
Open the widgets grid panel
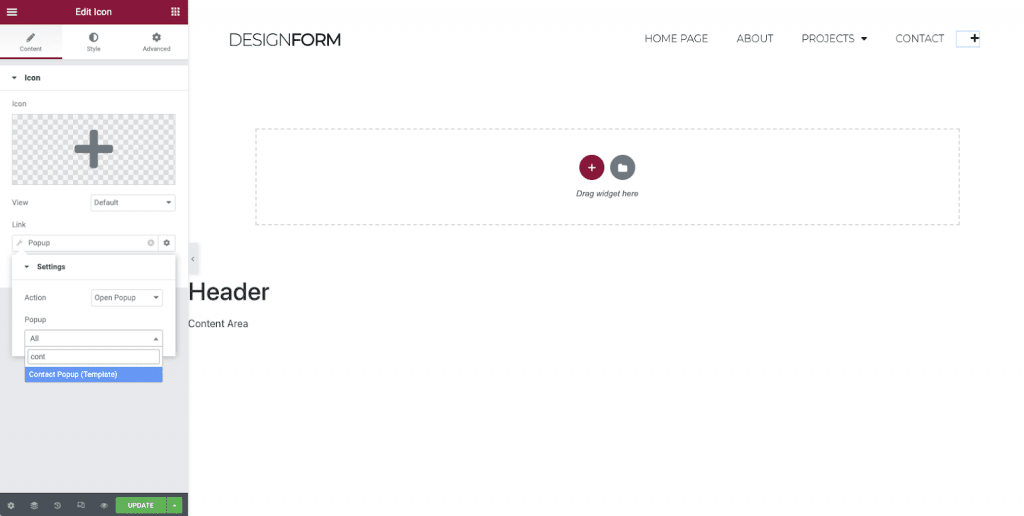tap(176, 11)
